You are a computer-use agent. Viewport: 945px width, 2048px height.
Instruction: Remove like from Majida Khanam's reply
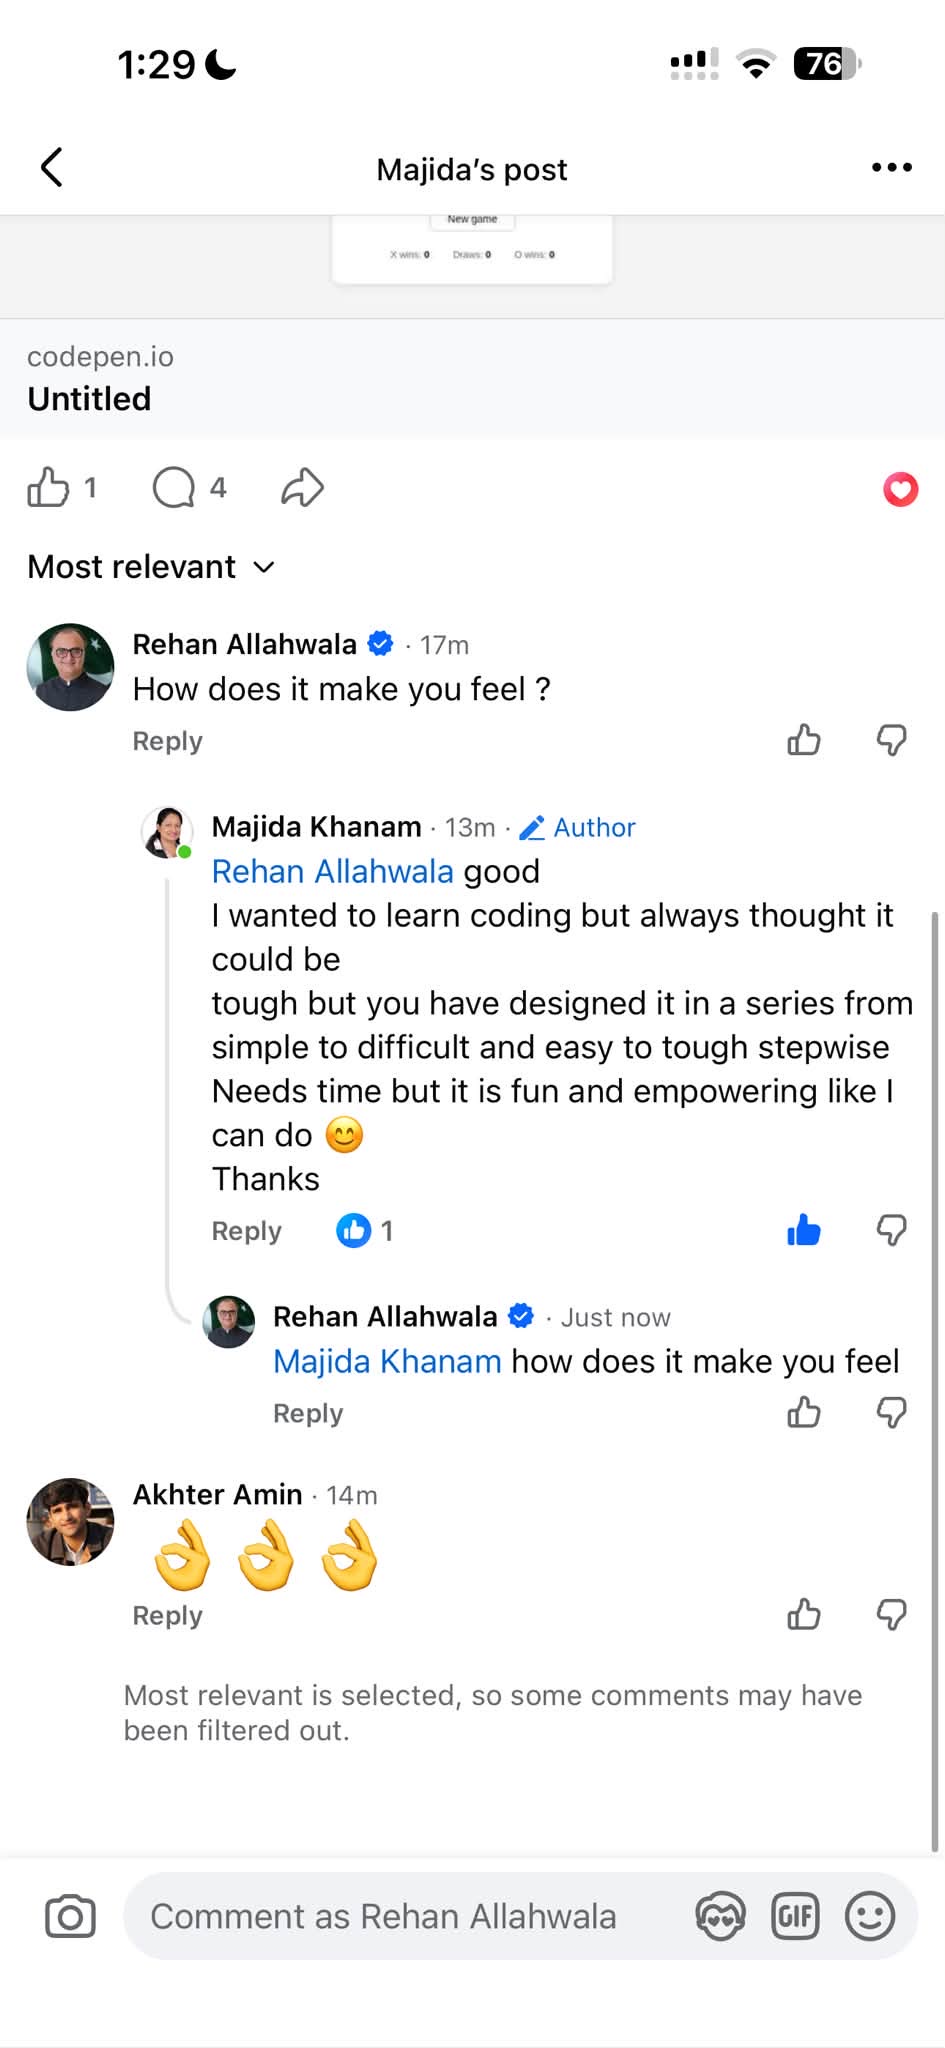(804, 1230)
